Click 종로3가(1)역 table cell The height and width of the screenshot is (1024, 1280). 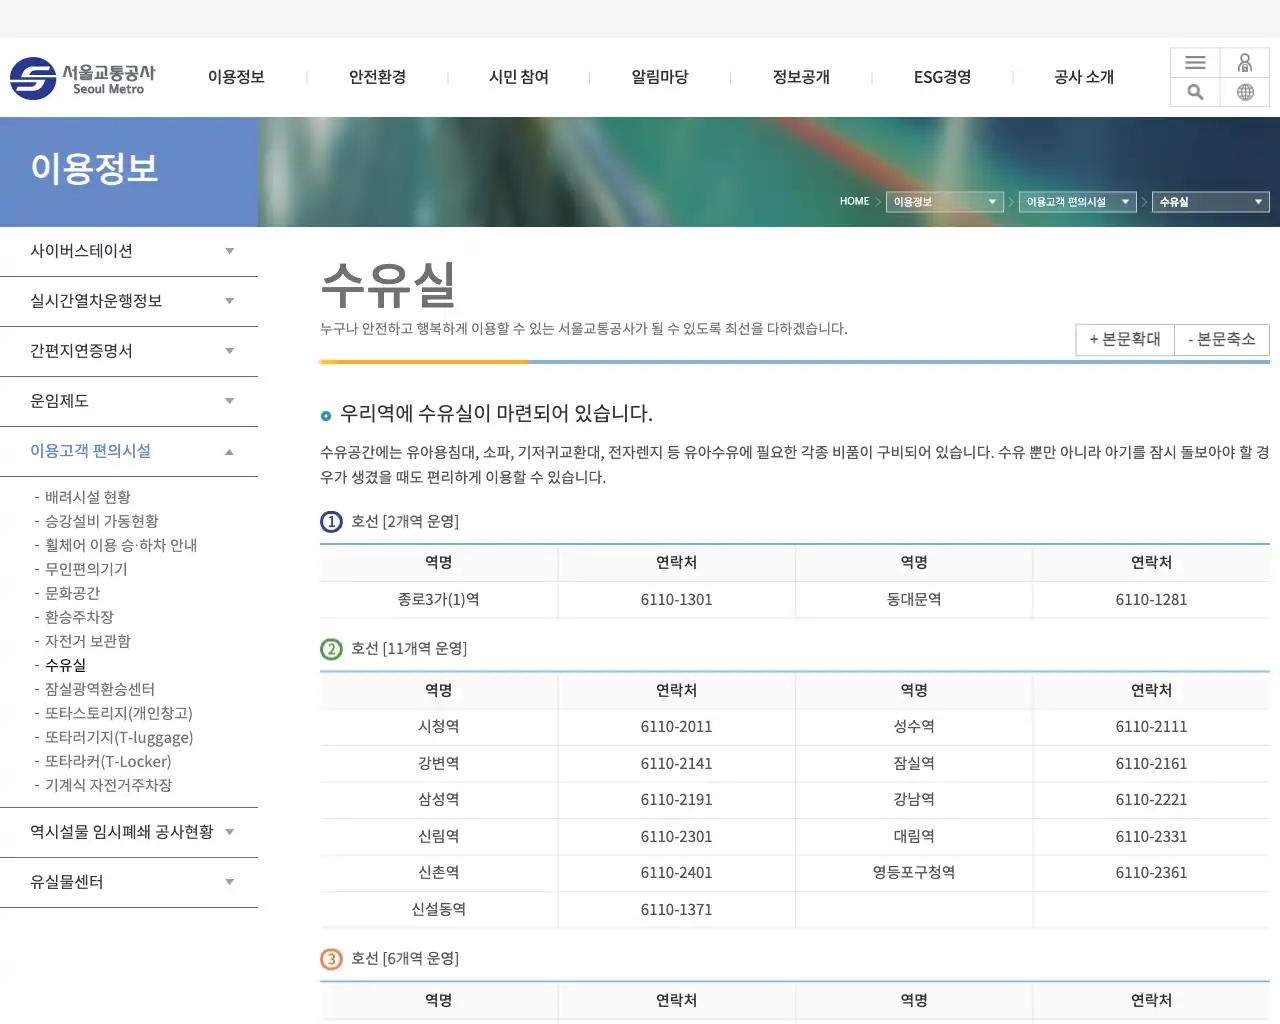point(439,599)
